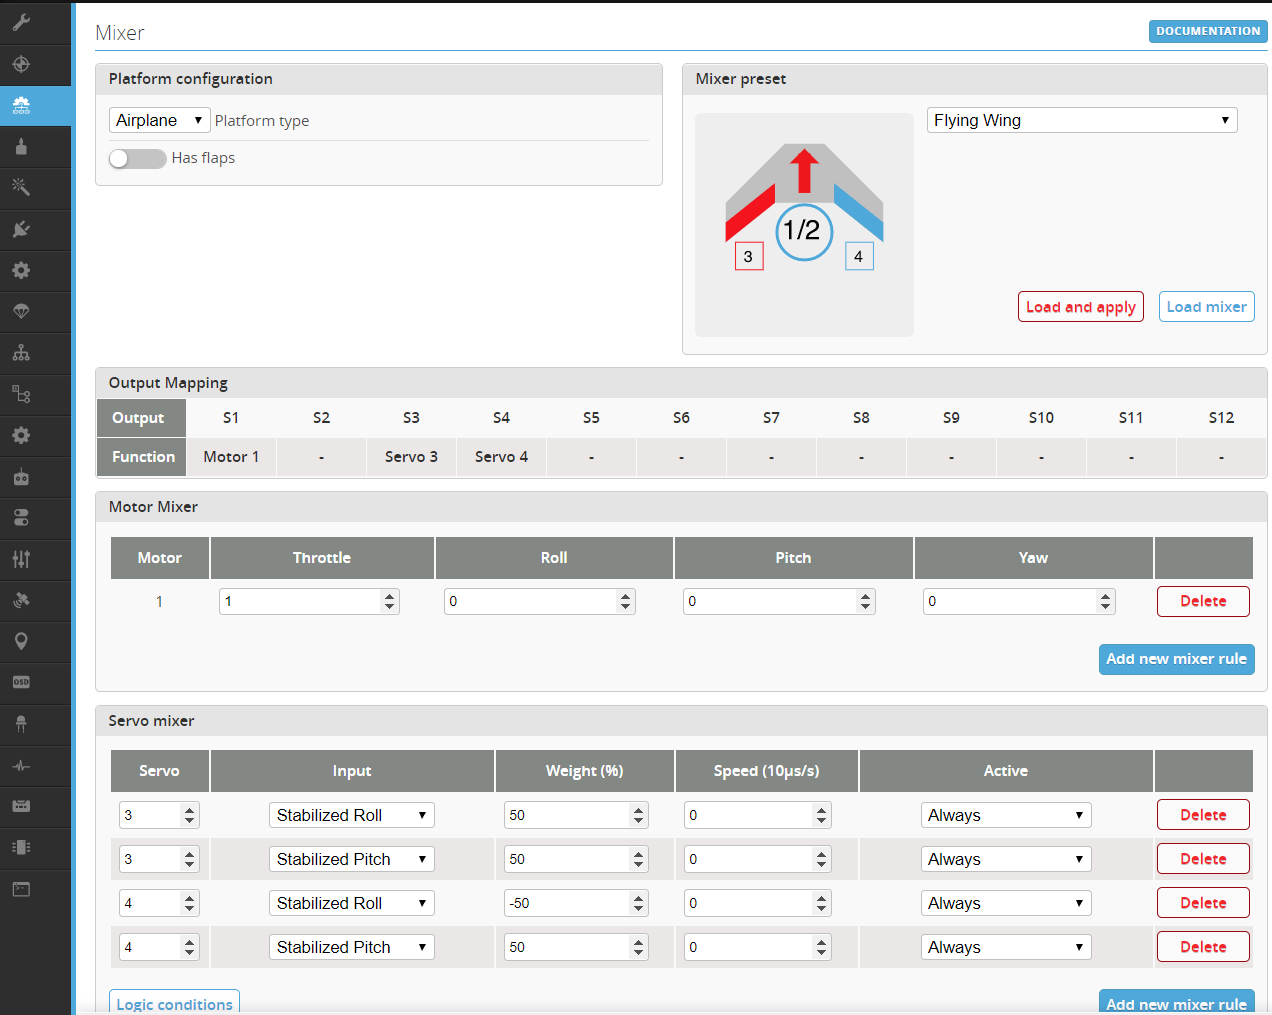Open the Always dropdown in the last servo row
Viewport: 1272px width, 1015px height.
coord(1005,947)
